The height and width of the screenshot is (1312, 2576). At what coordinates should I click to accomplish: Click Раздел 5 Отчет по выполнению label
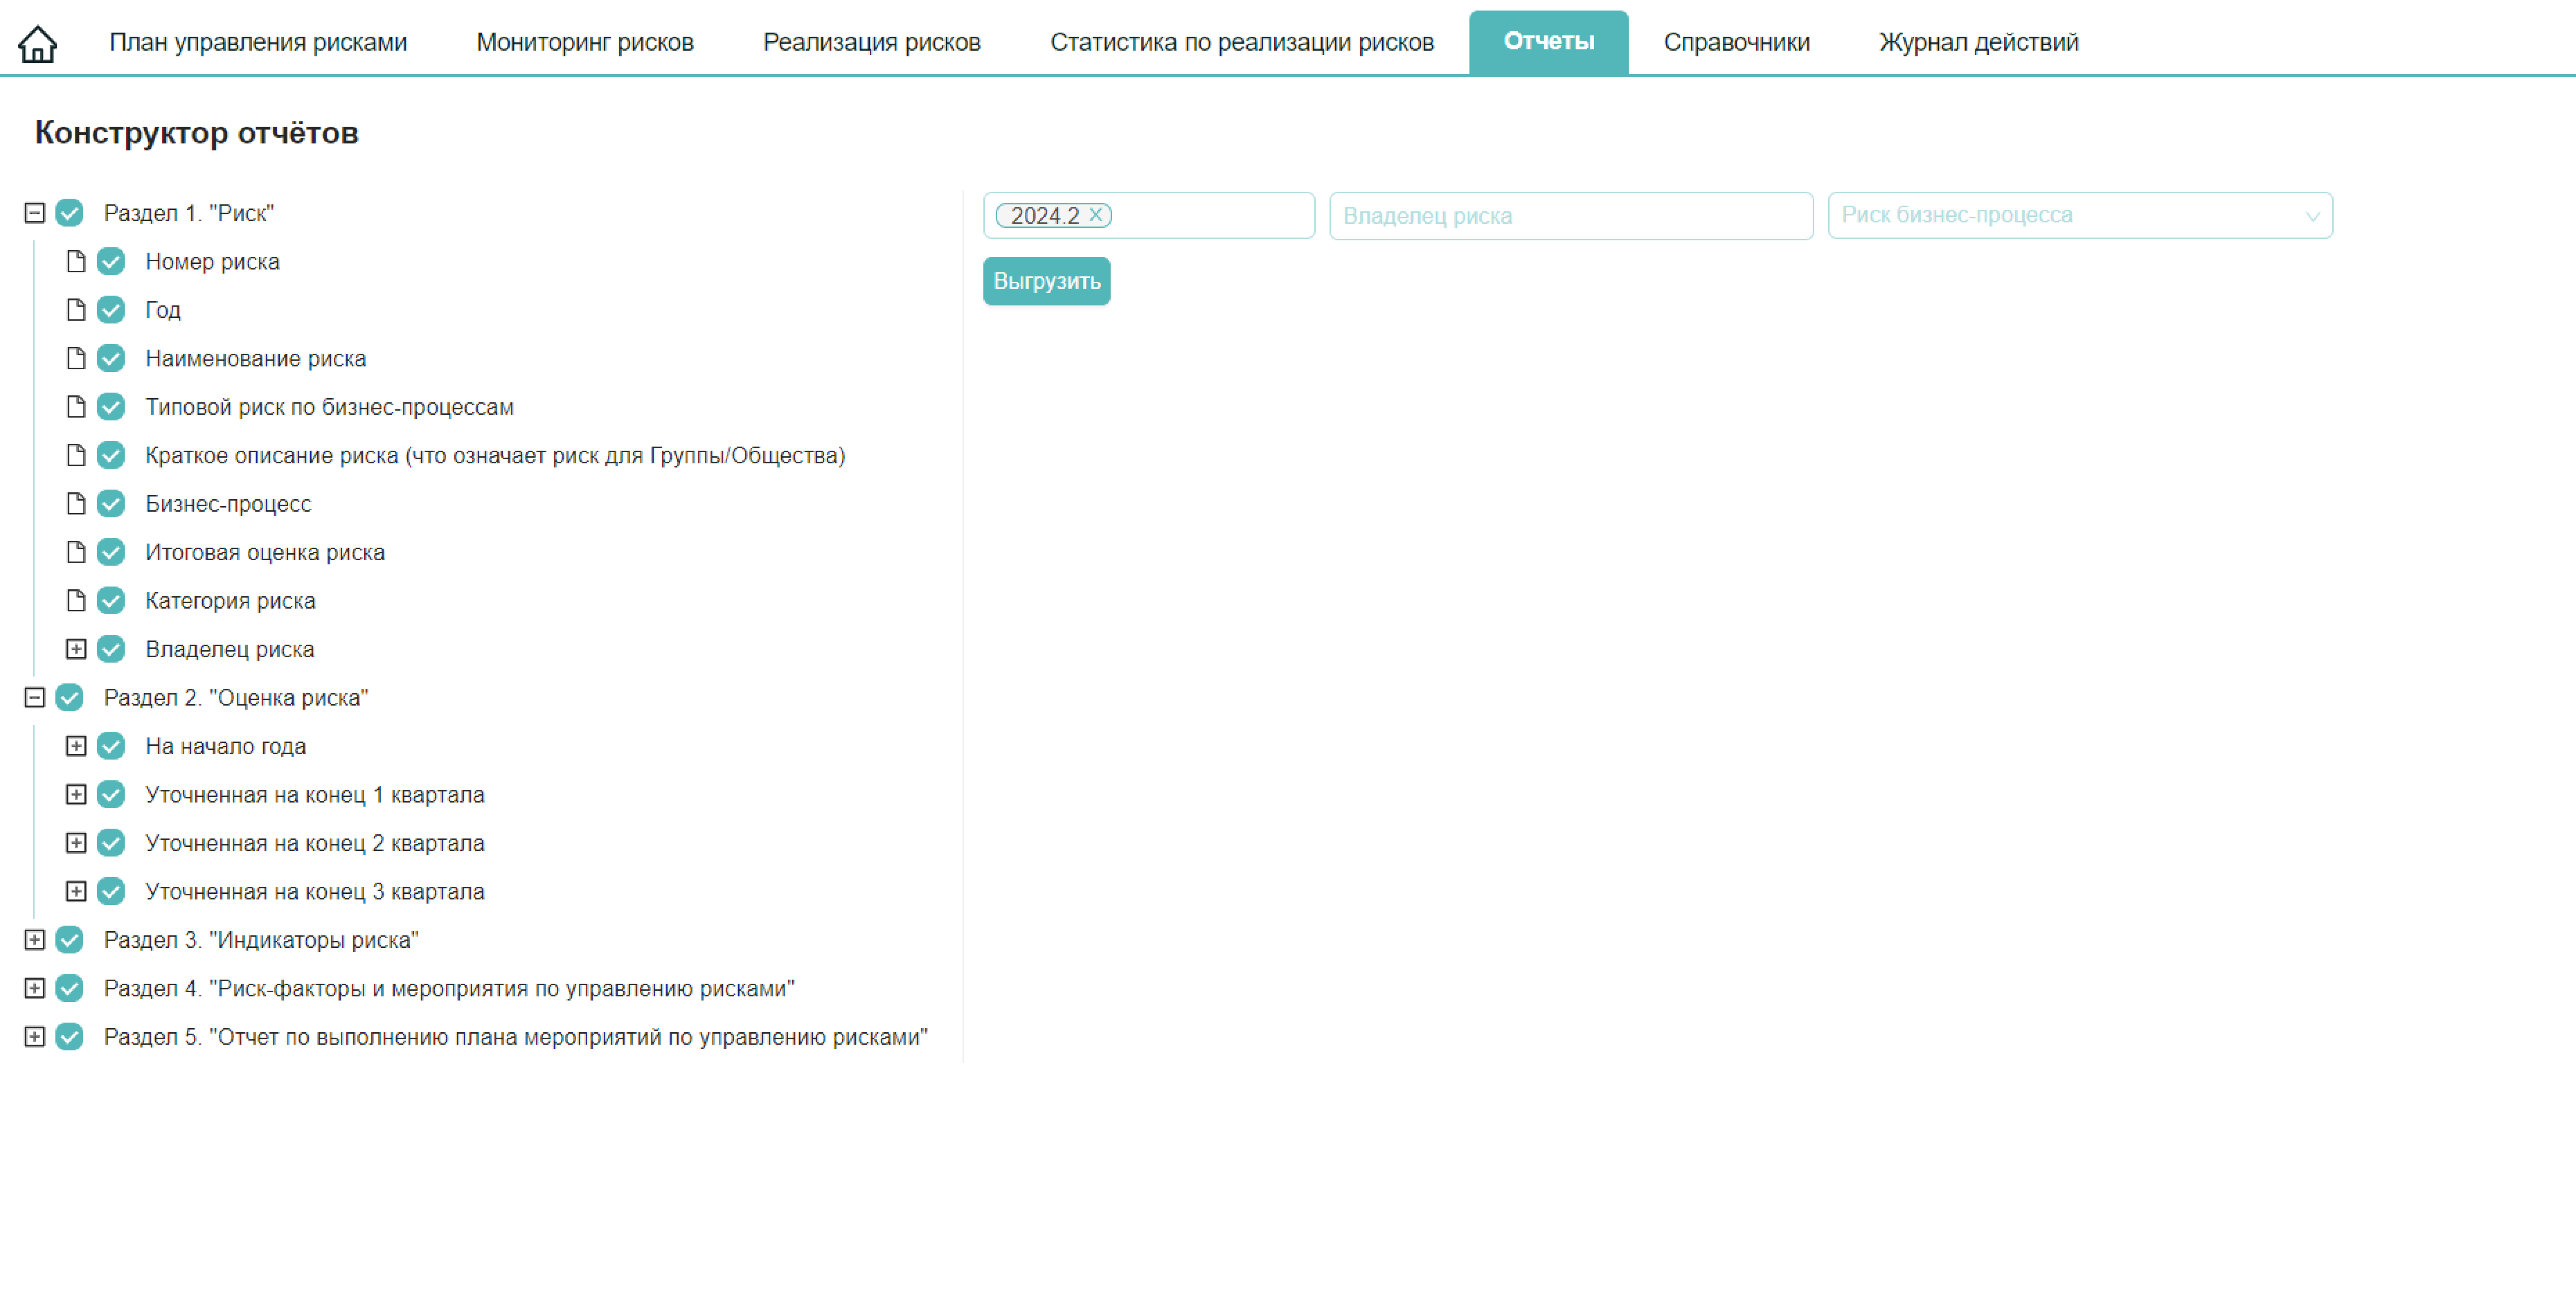click(516, 1038)
